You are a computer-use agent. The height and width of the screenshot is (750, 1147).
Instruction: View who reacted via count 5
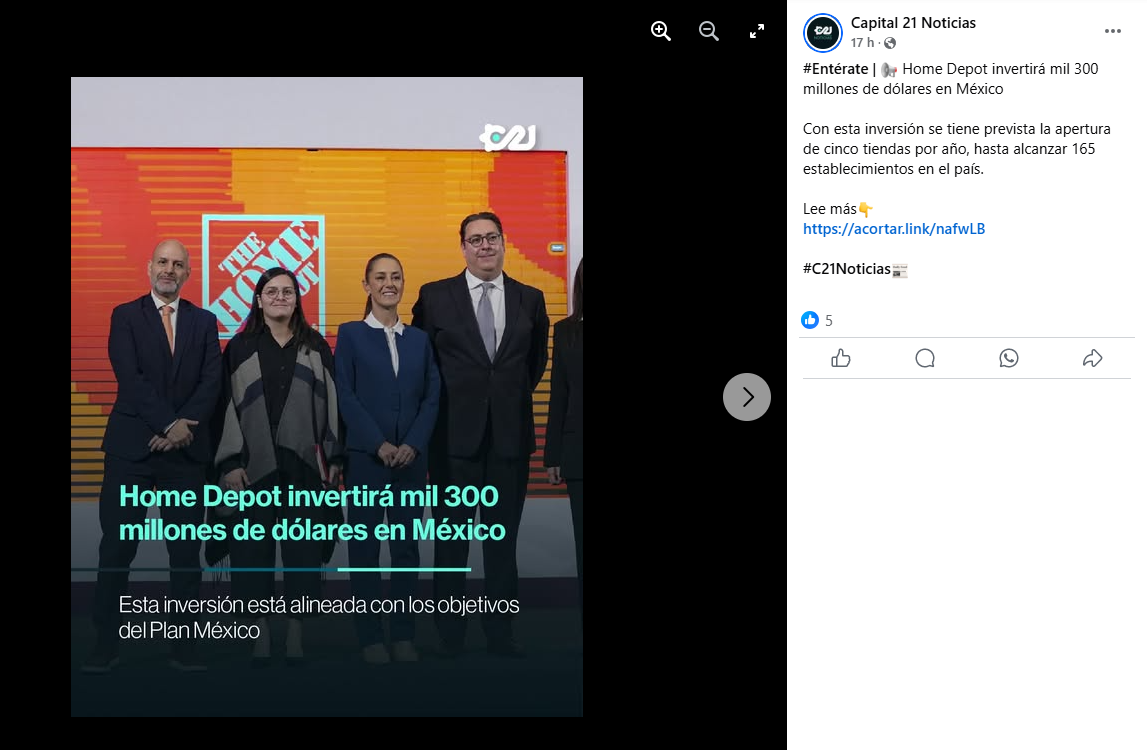point(829,321)
